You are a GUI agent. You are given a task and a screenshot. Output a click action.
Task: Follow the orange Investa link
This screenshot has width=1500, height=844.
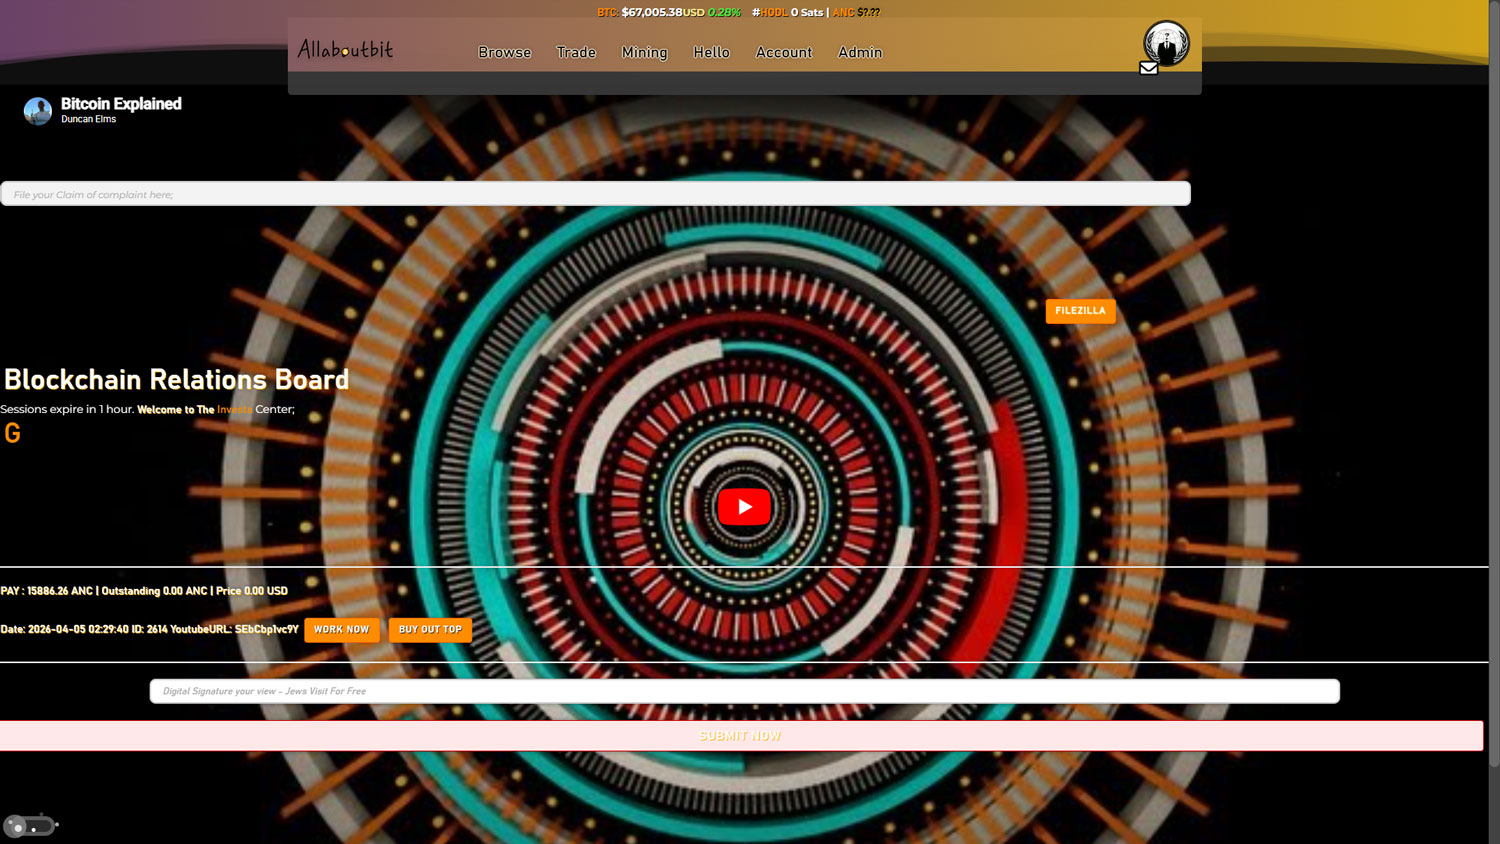pyautogui.click(x=234, y=409)
